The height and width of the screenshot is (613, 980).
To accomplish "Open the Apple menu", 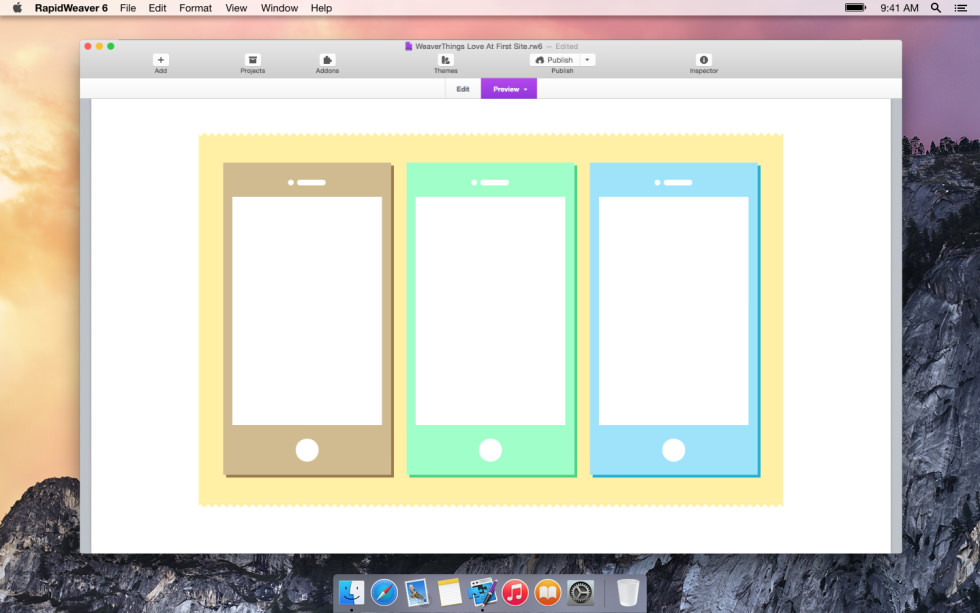I will (x=18, y=8).
